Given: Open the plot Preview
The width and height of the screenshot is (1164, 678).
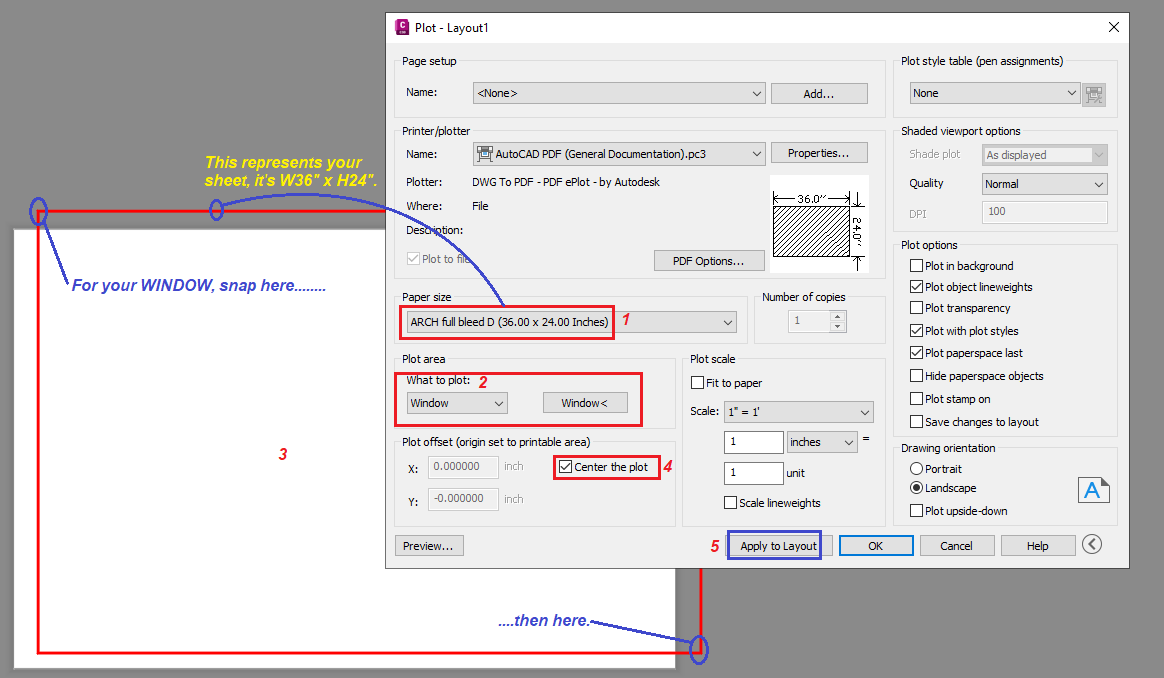Looking at the screenshot, I should pos(429,545).
